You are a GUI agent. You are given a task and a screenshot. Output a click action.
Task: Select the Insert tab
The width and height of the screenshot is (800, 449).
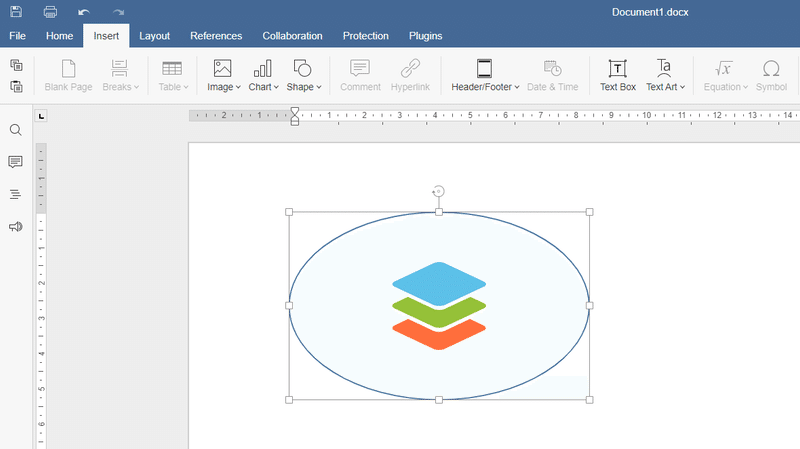point(106,36)
